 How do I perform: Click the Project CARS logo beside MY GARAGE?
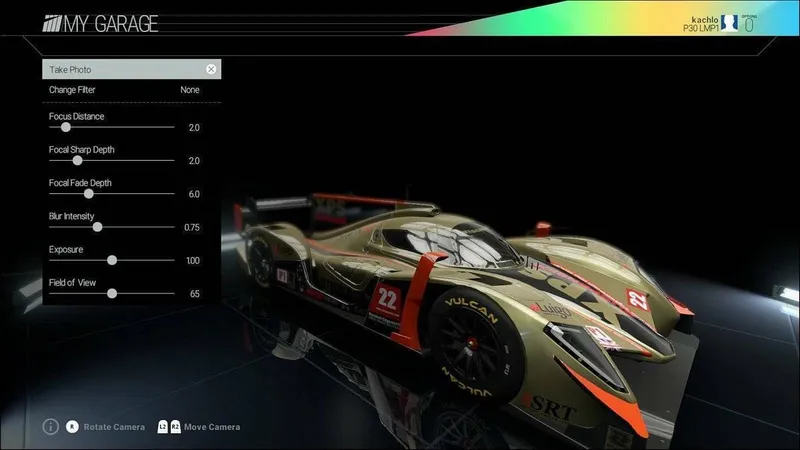pyautogui.click(x=52, y=23)
